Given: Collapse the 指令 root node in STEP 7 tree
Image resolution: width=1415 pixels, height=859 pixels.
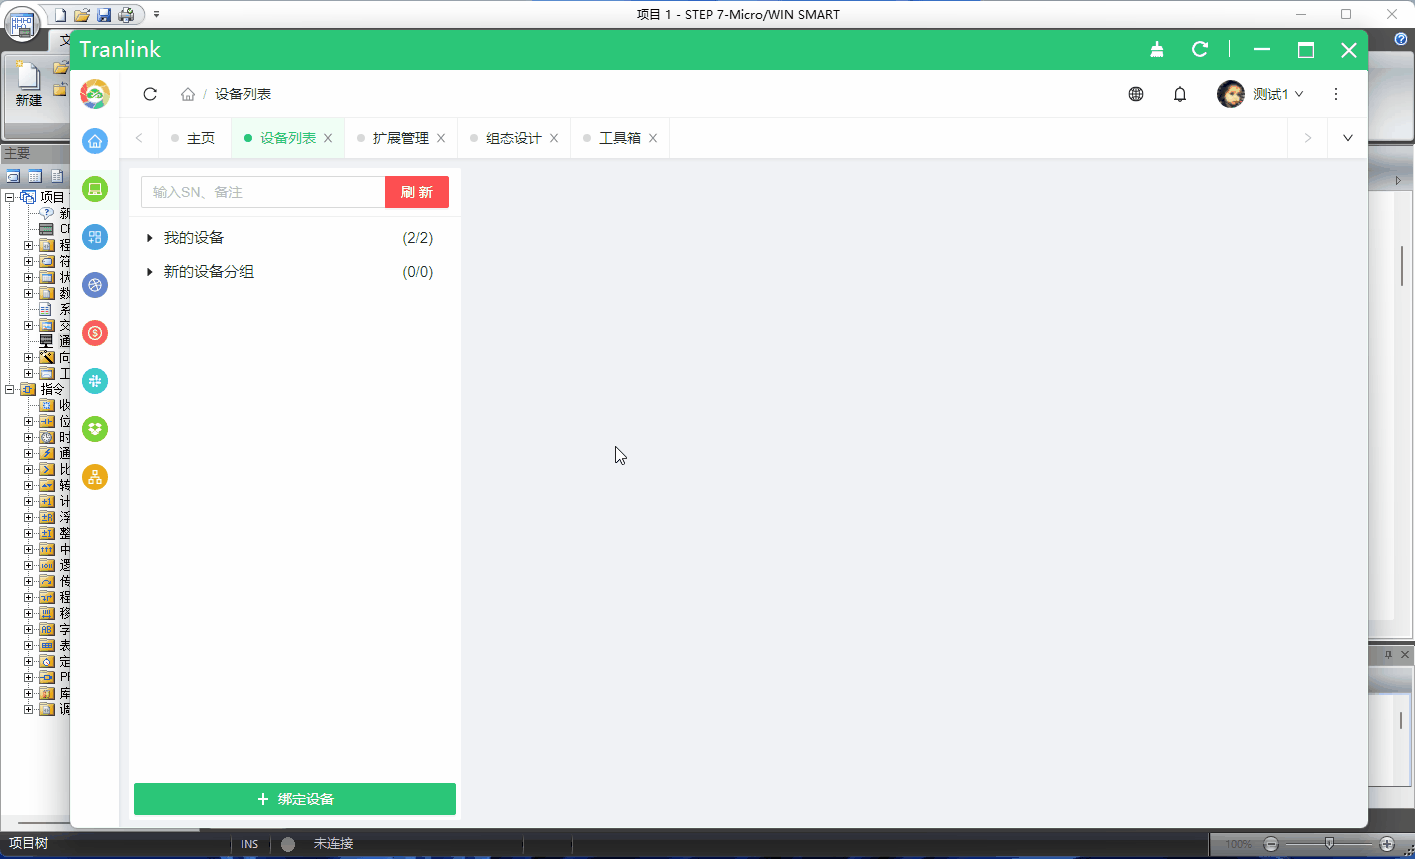Looking at the screenshot, I should coord(9,390).
